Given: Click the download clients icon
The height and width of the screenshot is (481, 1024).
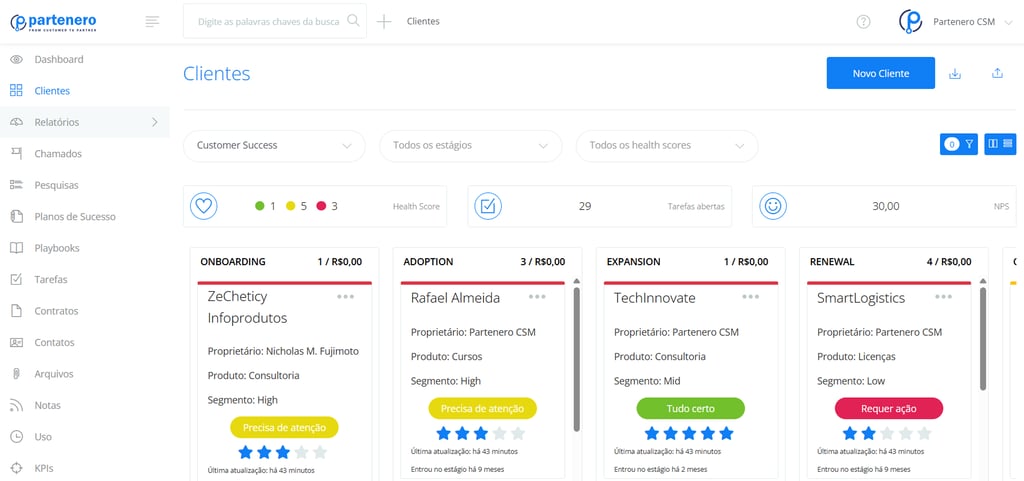Looking at the screenshot, I should coord(955,73).
